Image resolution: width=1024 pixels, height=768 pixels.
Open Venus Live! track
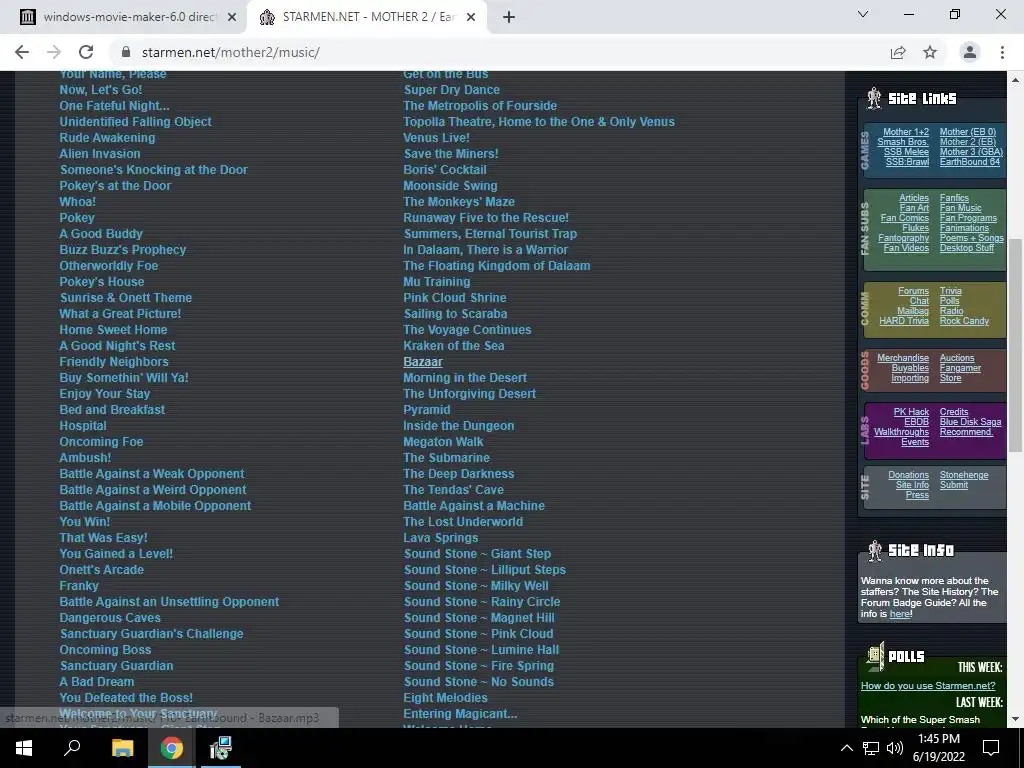point(436,138)
